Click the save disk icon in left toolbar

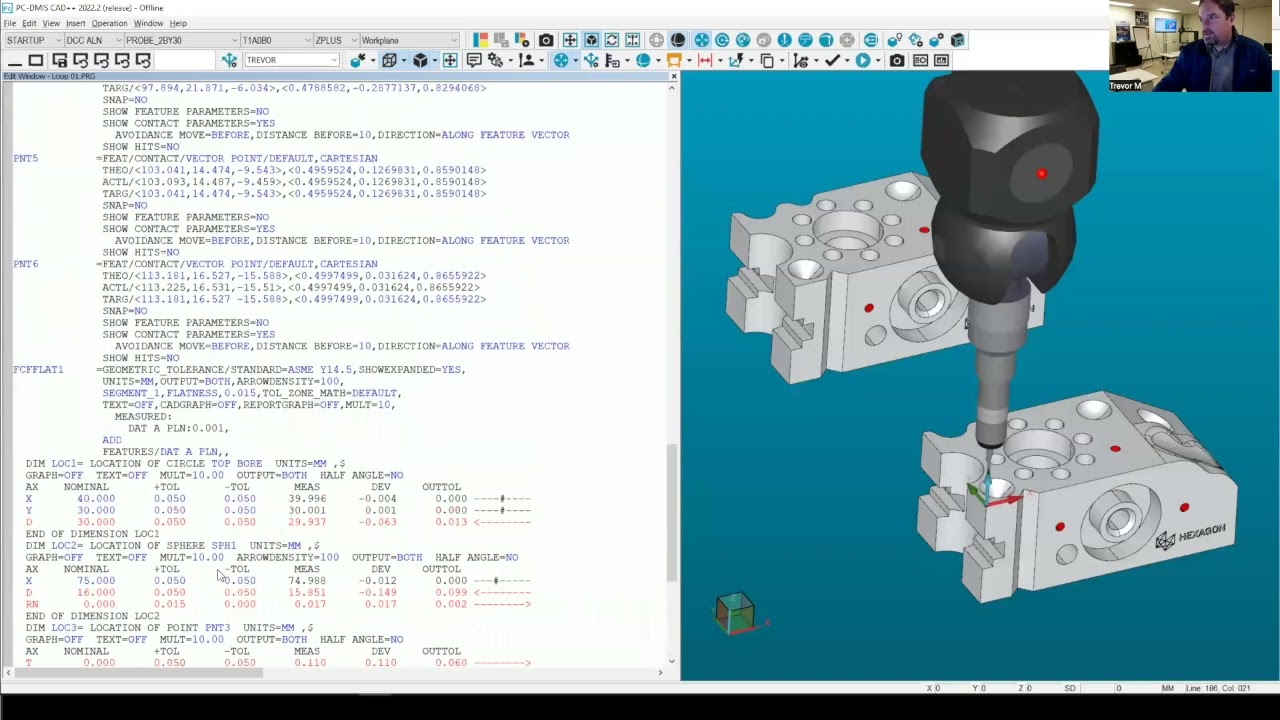click(x=60, y=60)
